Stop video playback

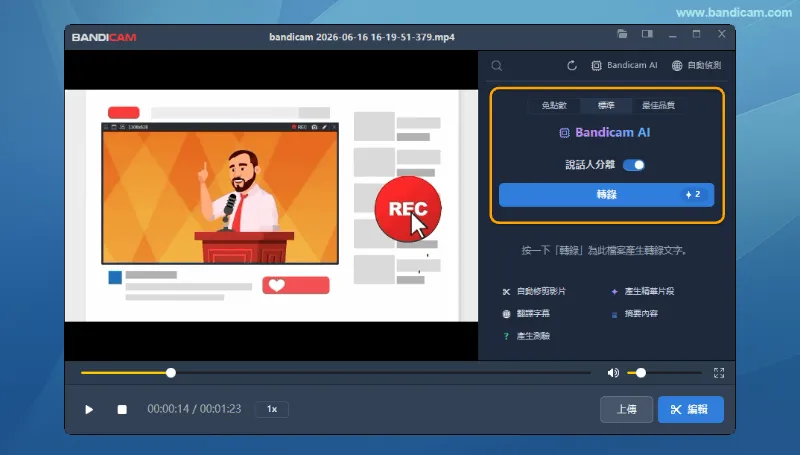point(122,410)
